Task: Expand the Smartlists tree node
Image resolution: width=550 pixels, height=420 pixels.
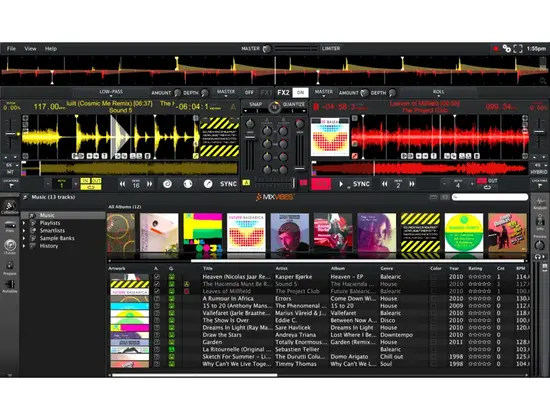Action: 24,231
